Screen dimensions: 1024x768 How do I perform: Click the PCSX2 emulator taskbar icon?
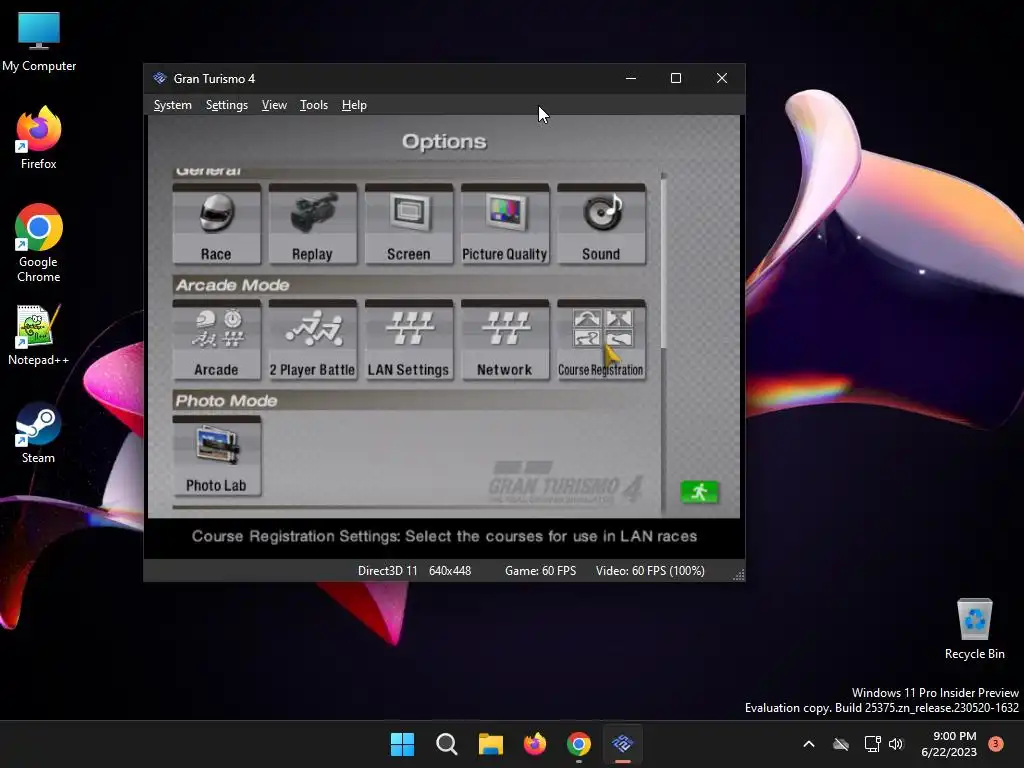tap(623, 744)
